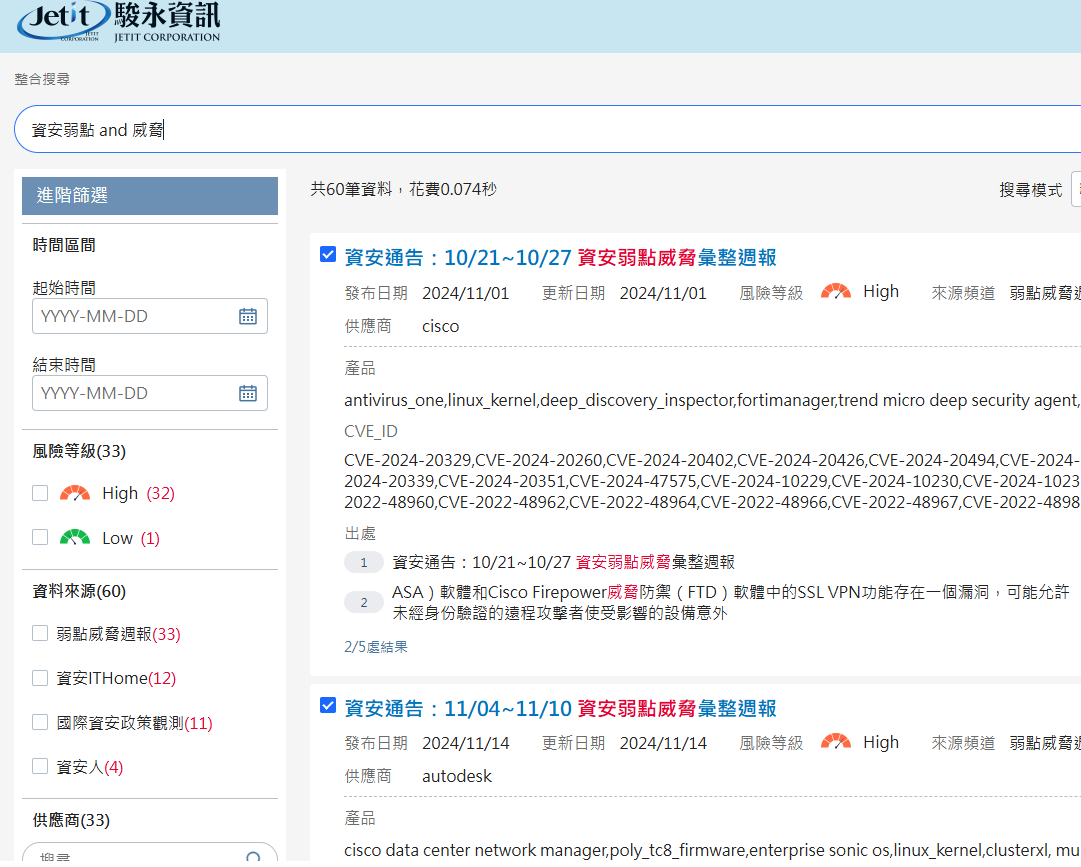Image resolution: width=1081 pixels, height=867 pixels.
Task: Uncheck the 11/04~11/10 report checkbox
Action: click(x=328, y=705)
